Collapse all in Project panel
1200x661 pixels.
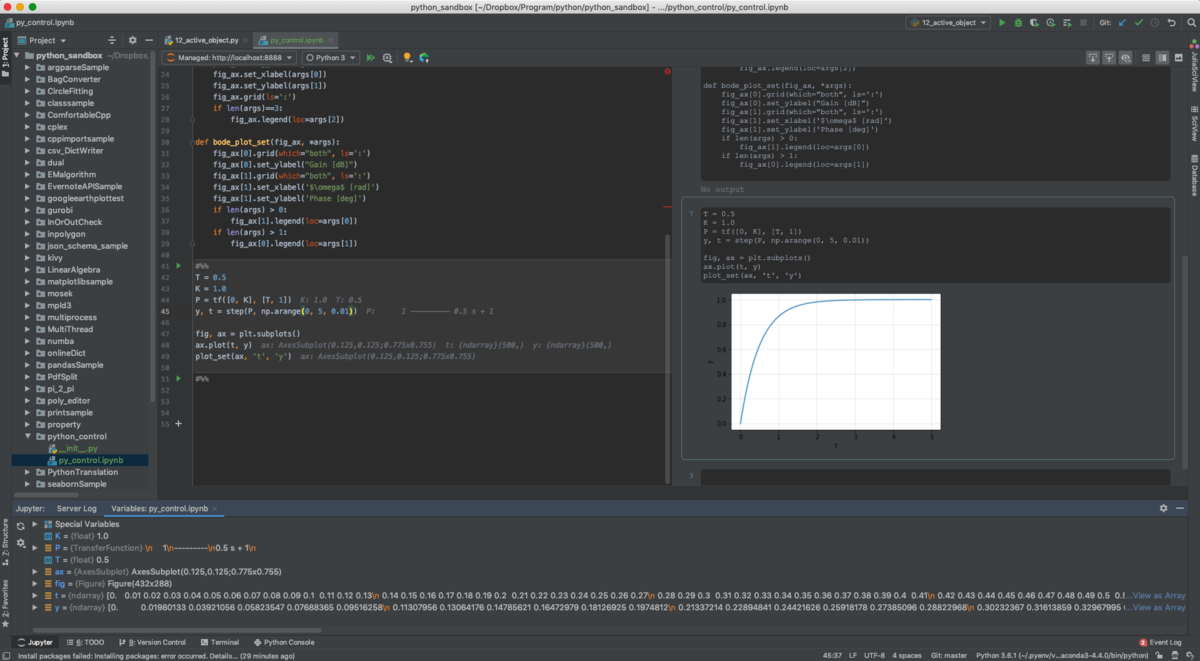click(112, 40)
